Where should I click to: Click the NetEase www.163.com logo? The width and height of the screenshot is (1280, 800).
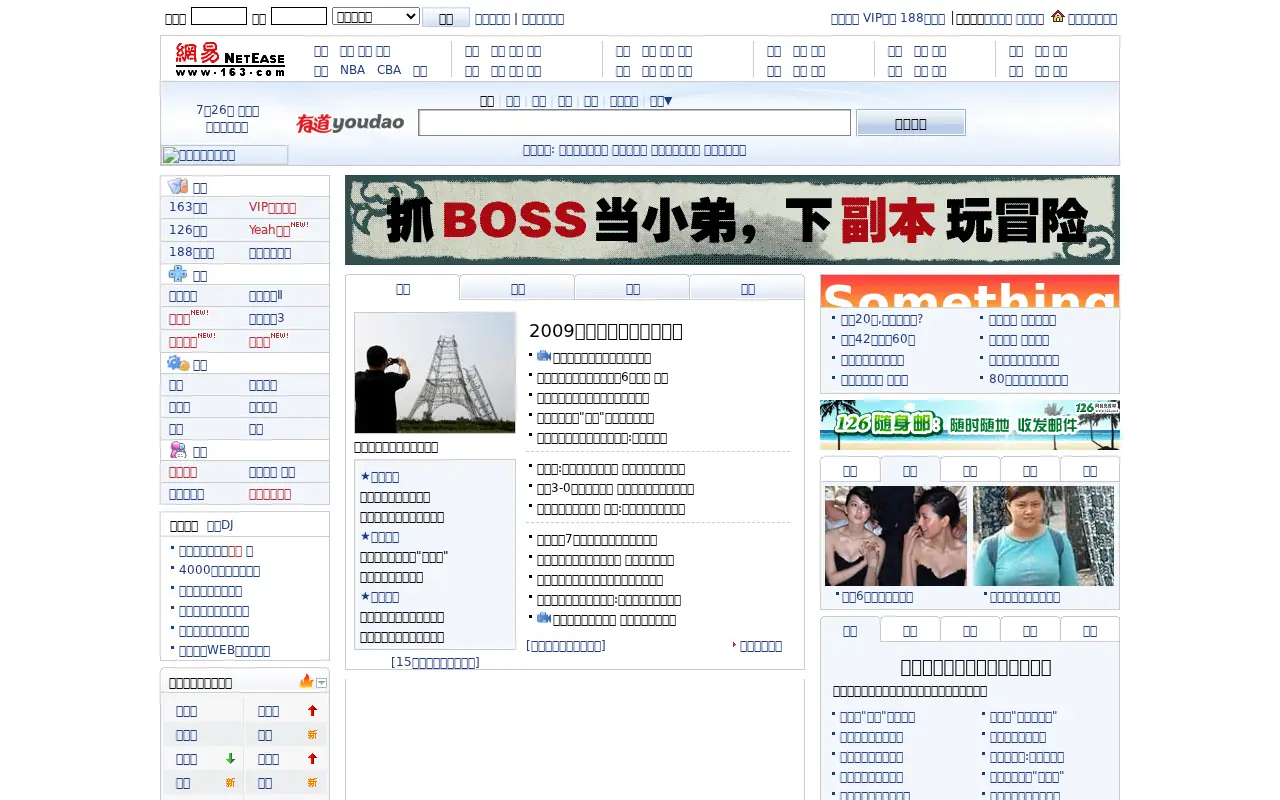pyautogui.click(x=230, y=59)
